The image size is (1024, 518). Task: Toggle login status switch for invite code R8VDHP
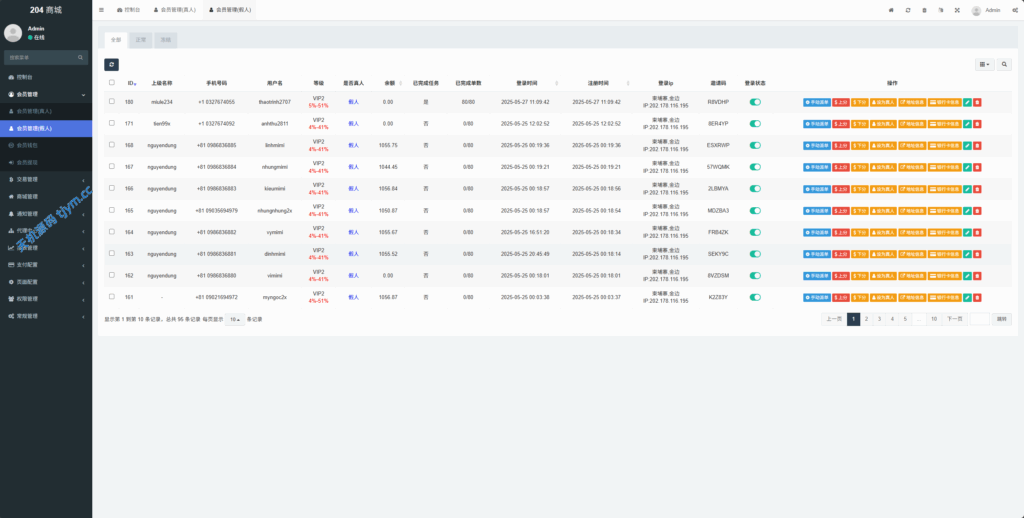tap(755, 102)
